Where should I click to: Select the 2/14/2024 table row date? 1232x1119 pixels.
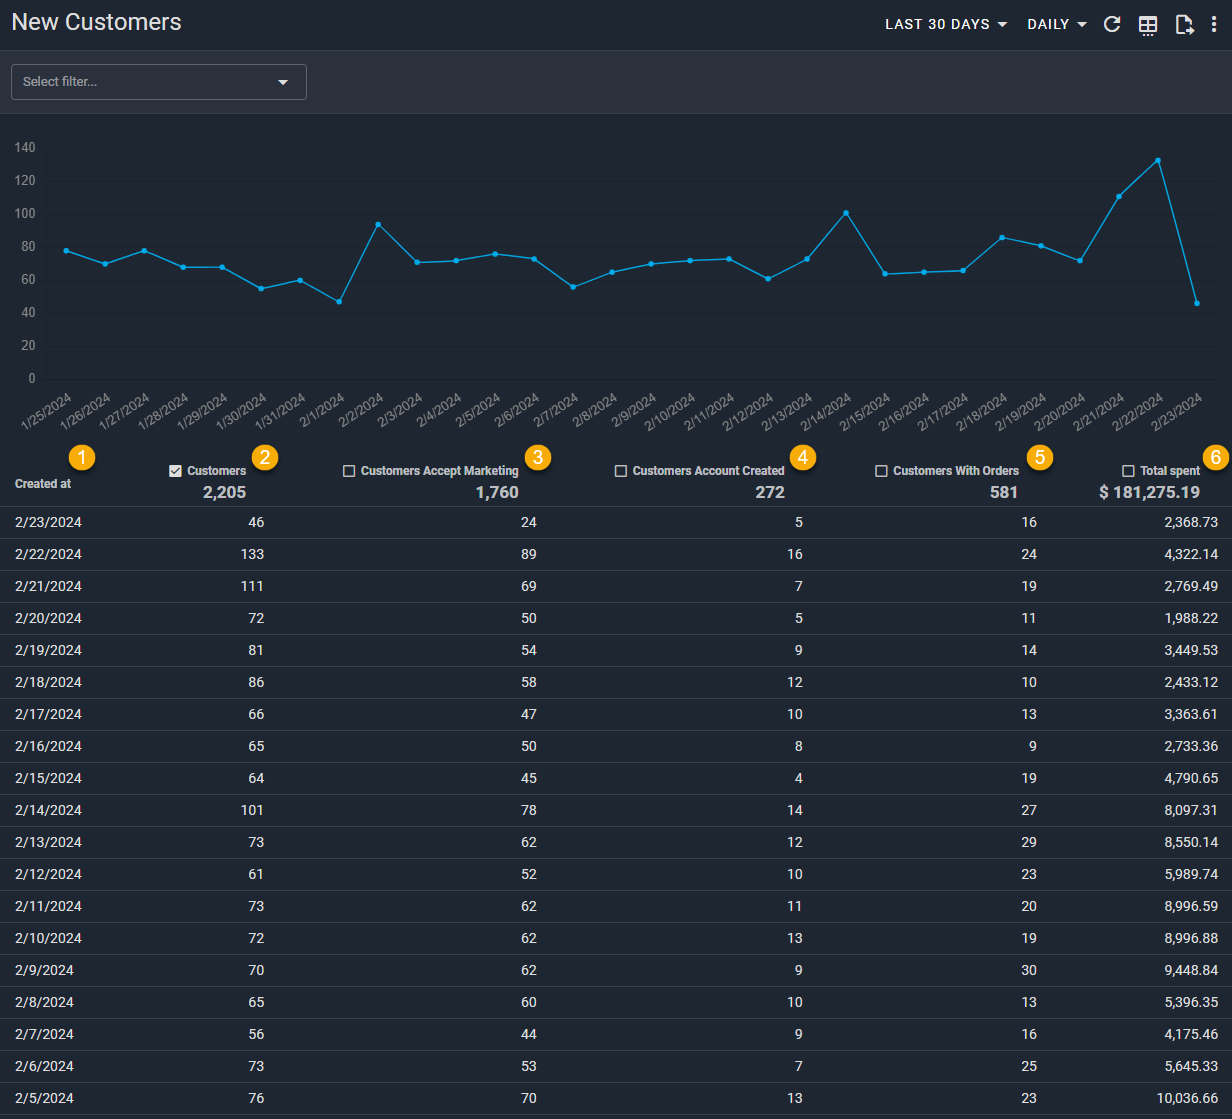click(48, 810)
